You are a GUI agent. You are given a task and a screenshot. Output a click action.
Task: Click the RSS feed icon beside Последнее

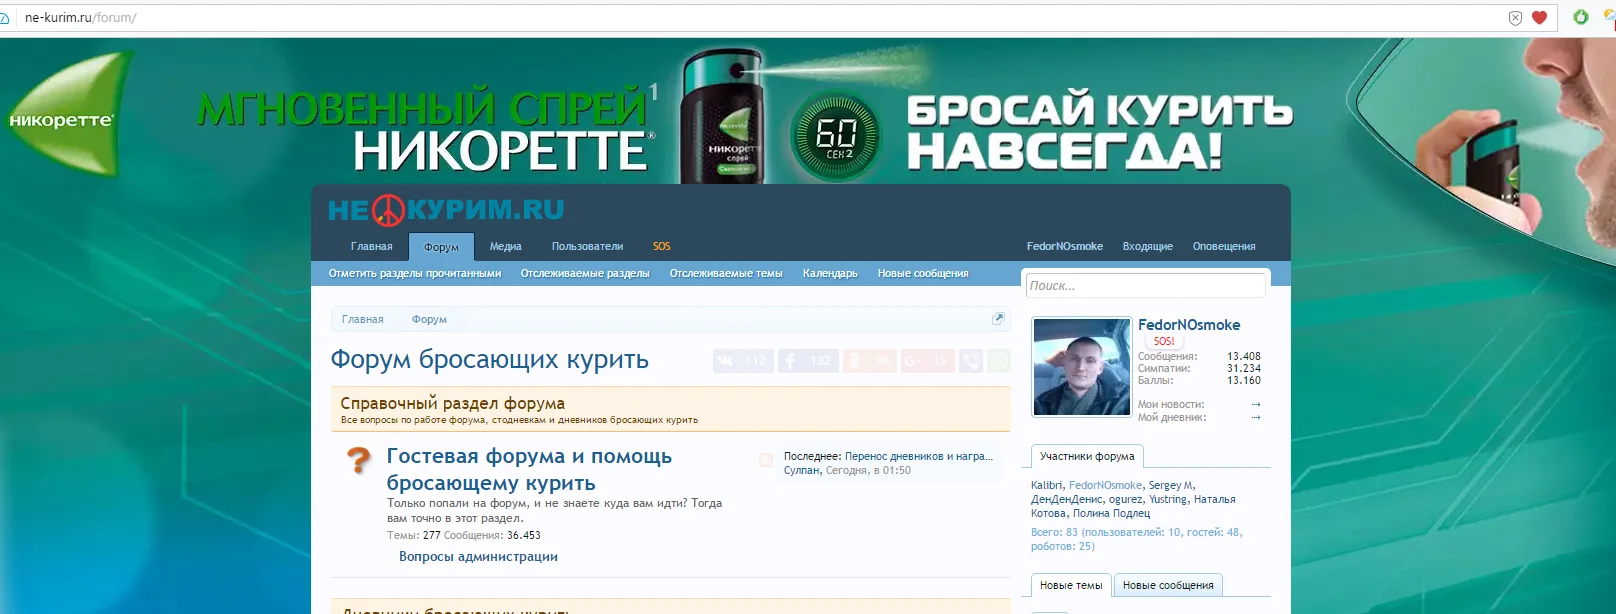click(766, 460)
